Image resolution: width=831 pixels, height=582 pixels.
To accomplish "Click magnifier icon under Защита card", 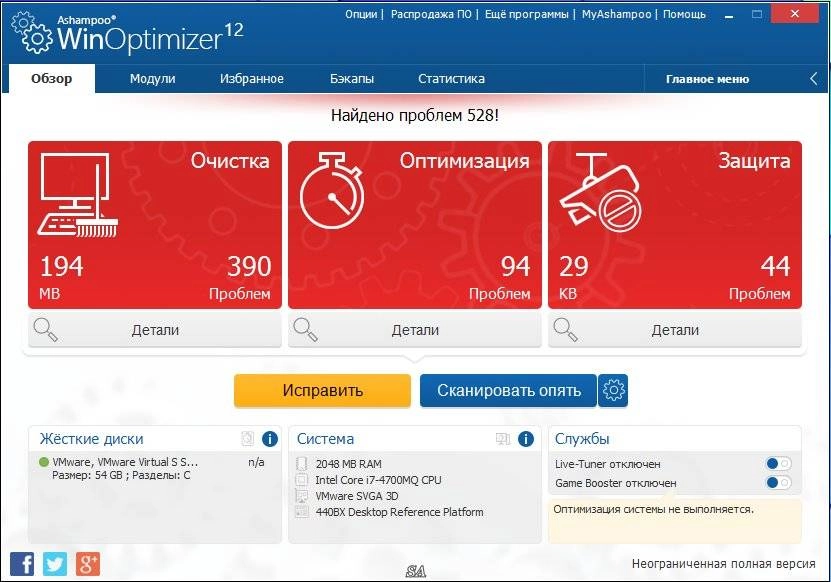I will [565, 330].
